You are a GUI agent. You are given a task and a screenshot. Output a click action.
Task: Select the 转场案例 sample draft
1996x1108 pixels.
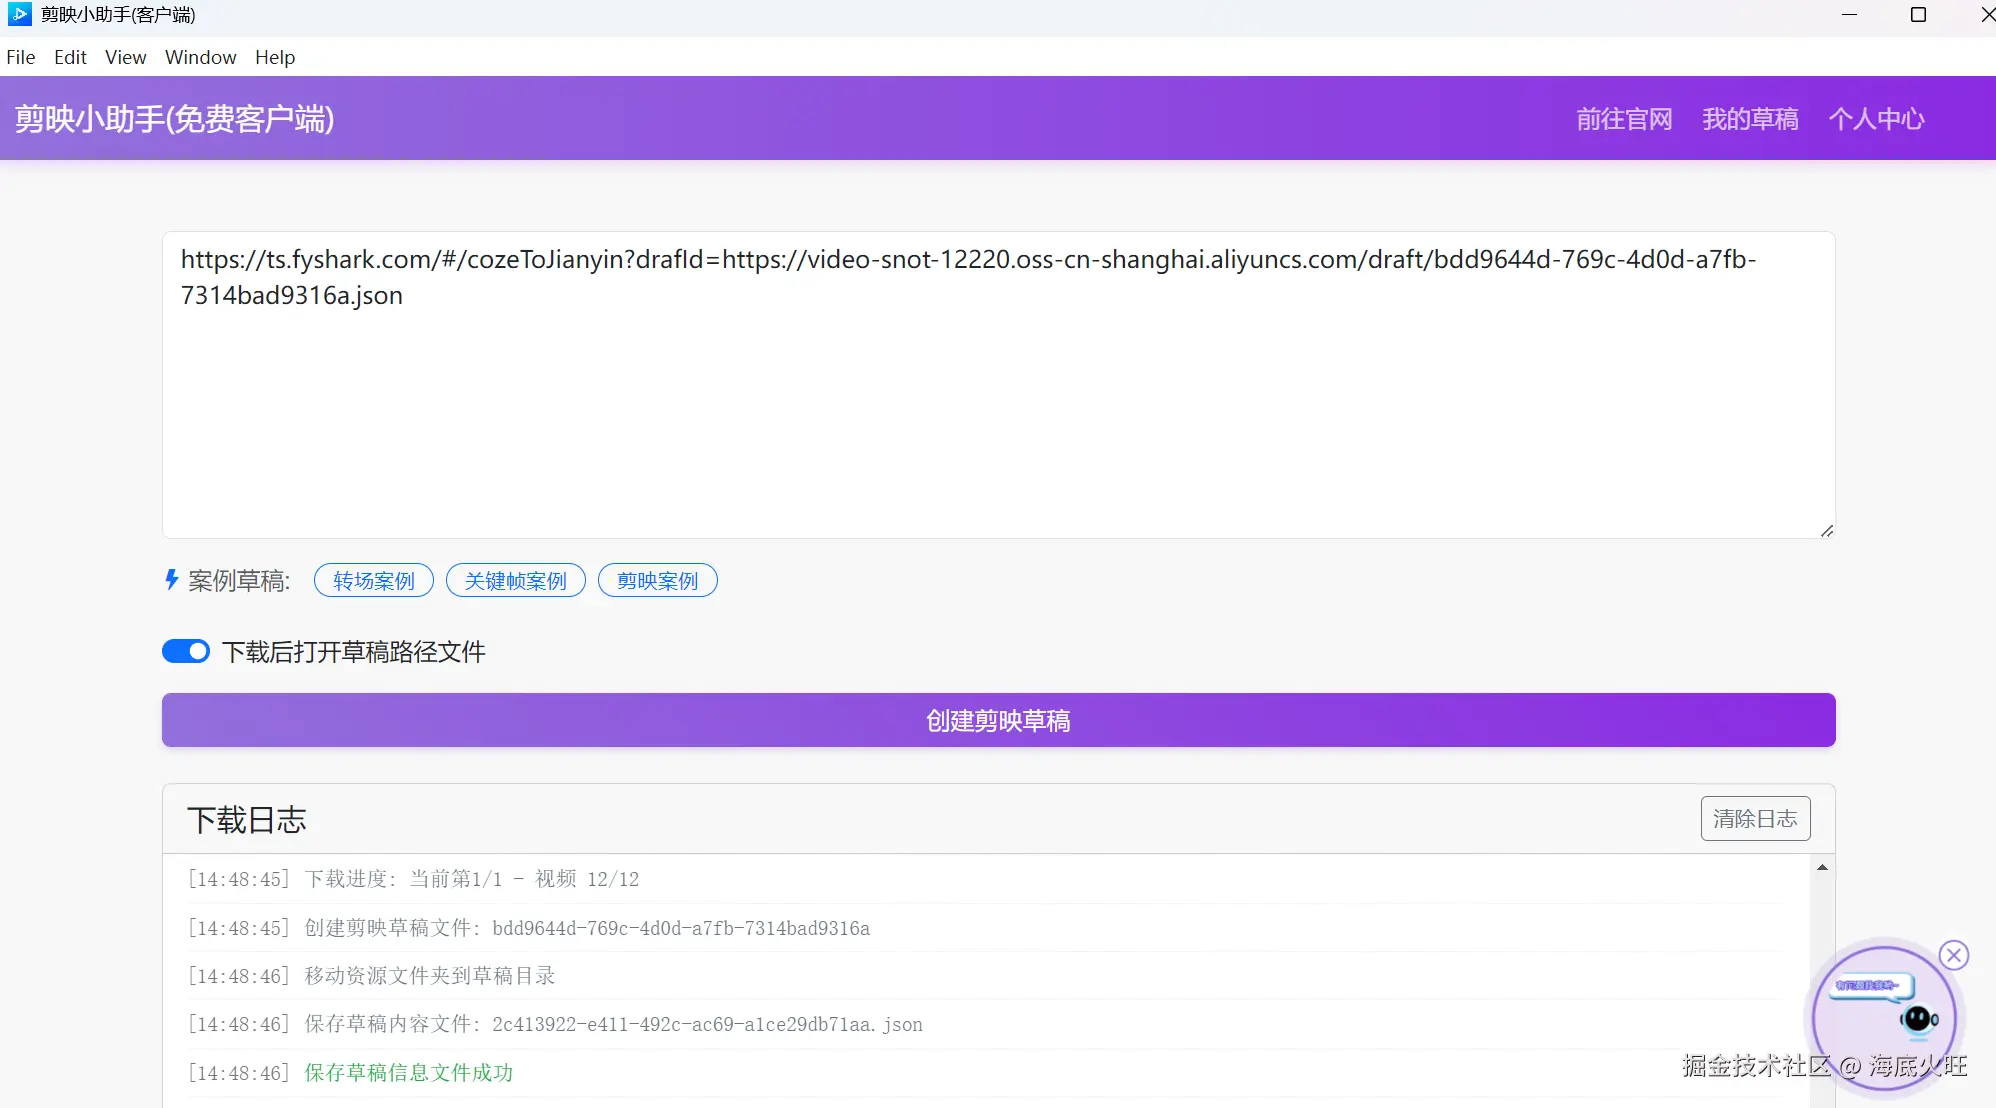pyautogui.click(x=373, y=580)
